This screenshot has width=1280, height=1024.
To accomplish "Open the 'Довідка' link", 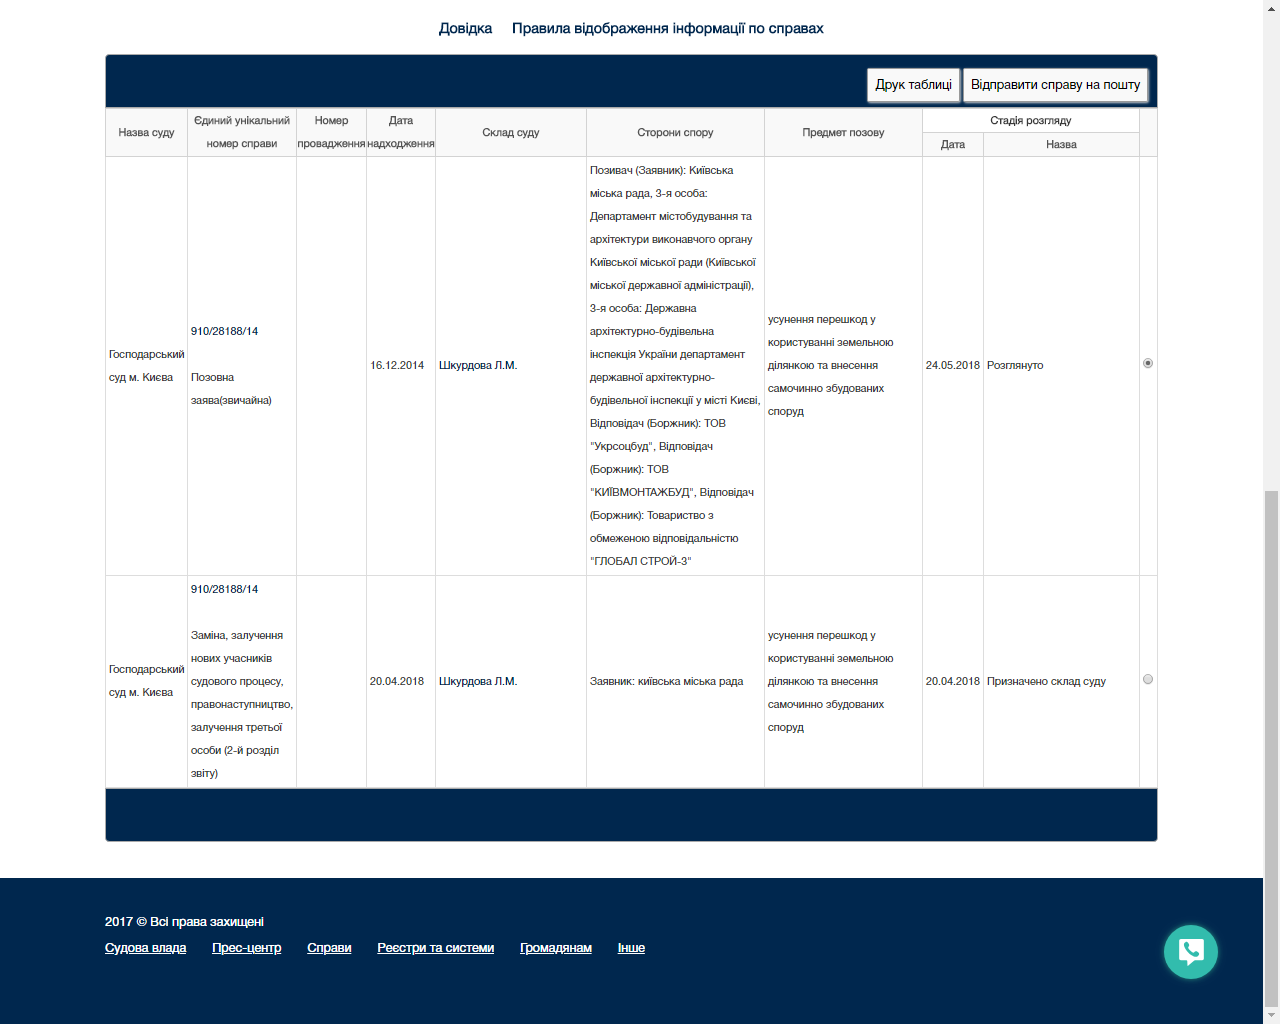I will point(465,28).
